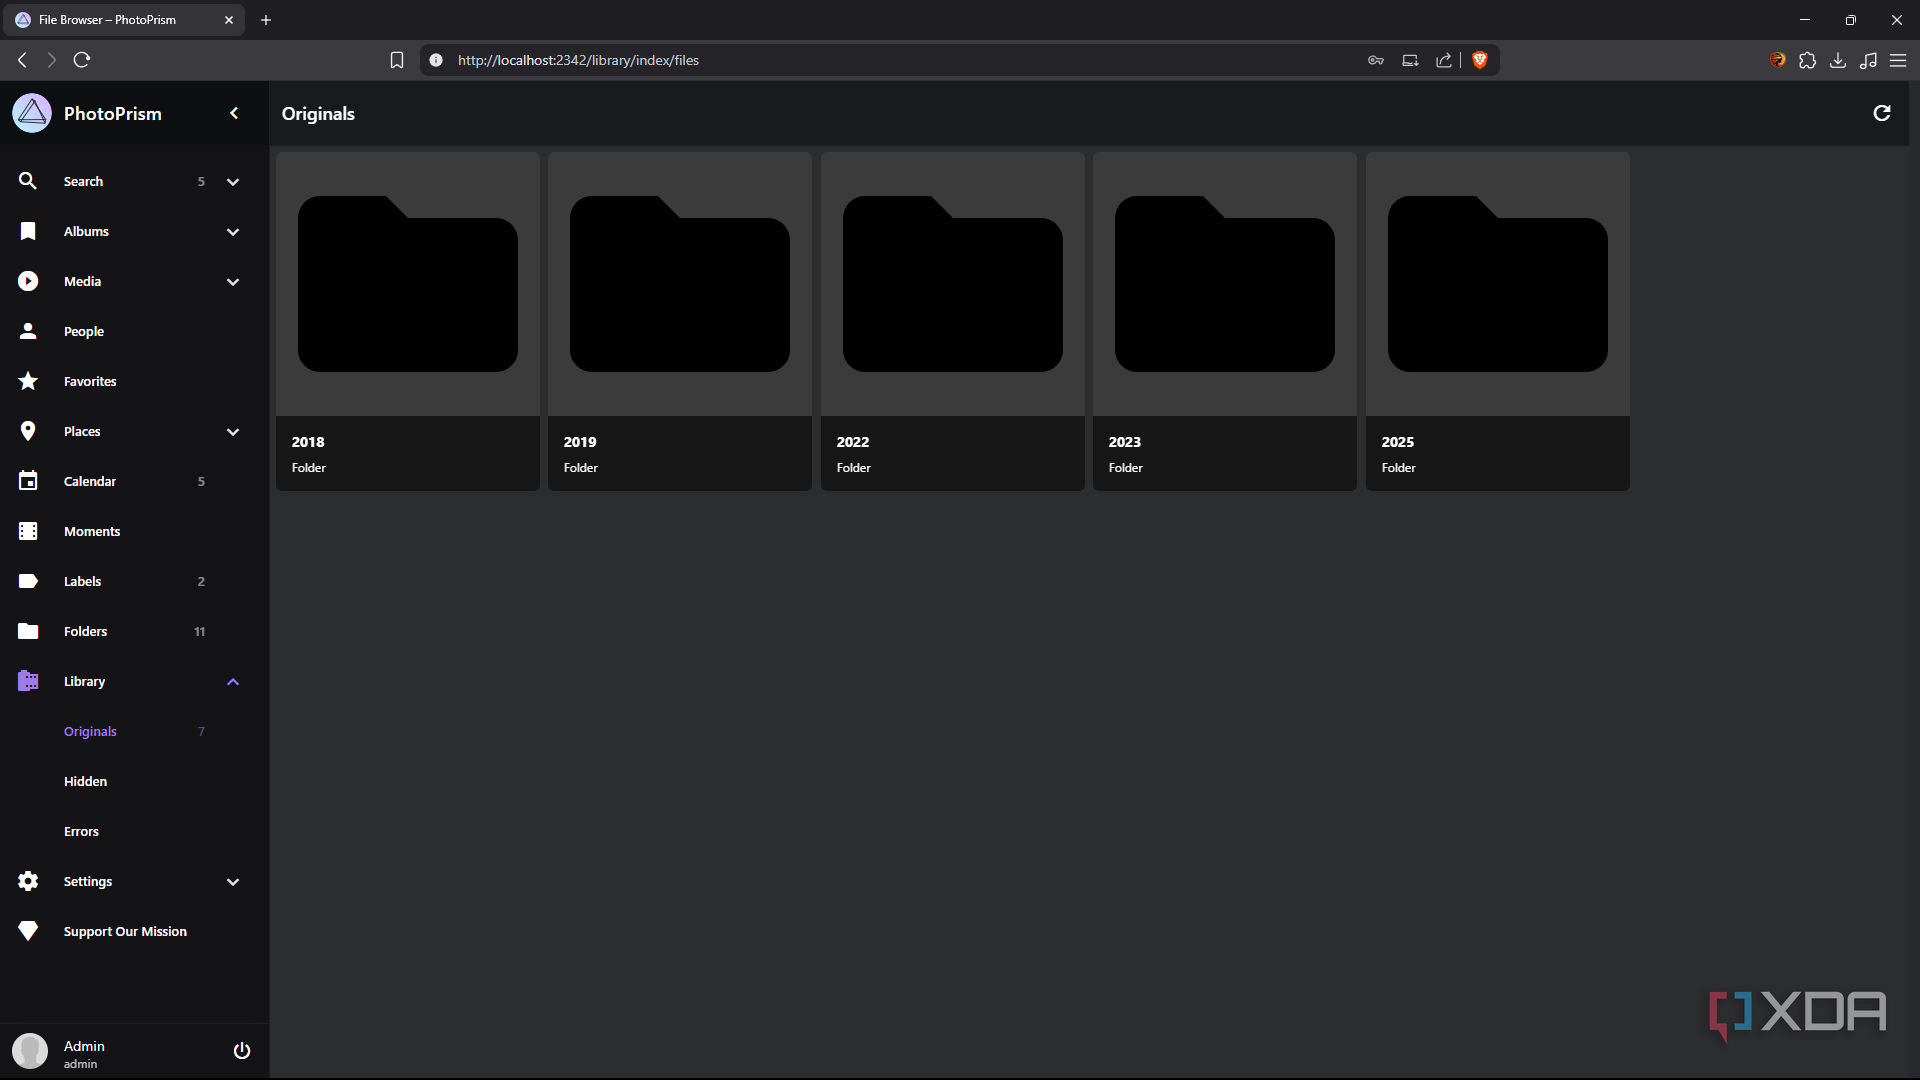Click the purple Library icon
This screenshot has width=1920, height=1080.
coord(28,681)
